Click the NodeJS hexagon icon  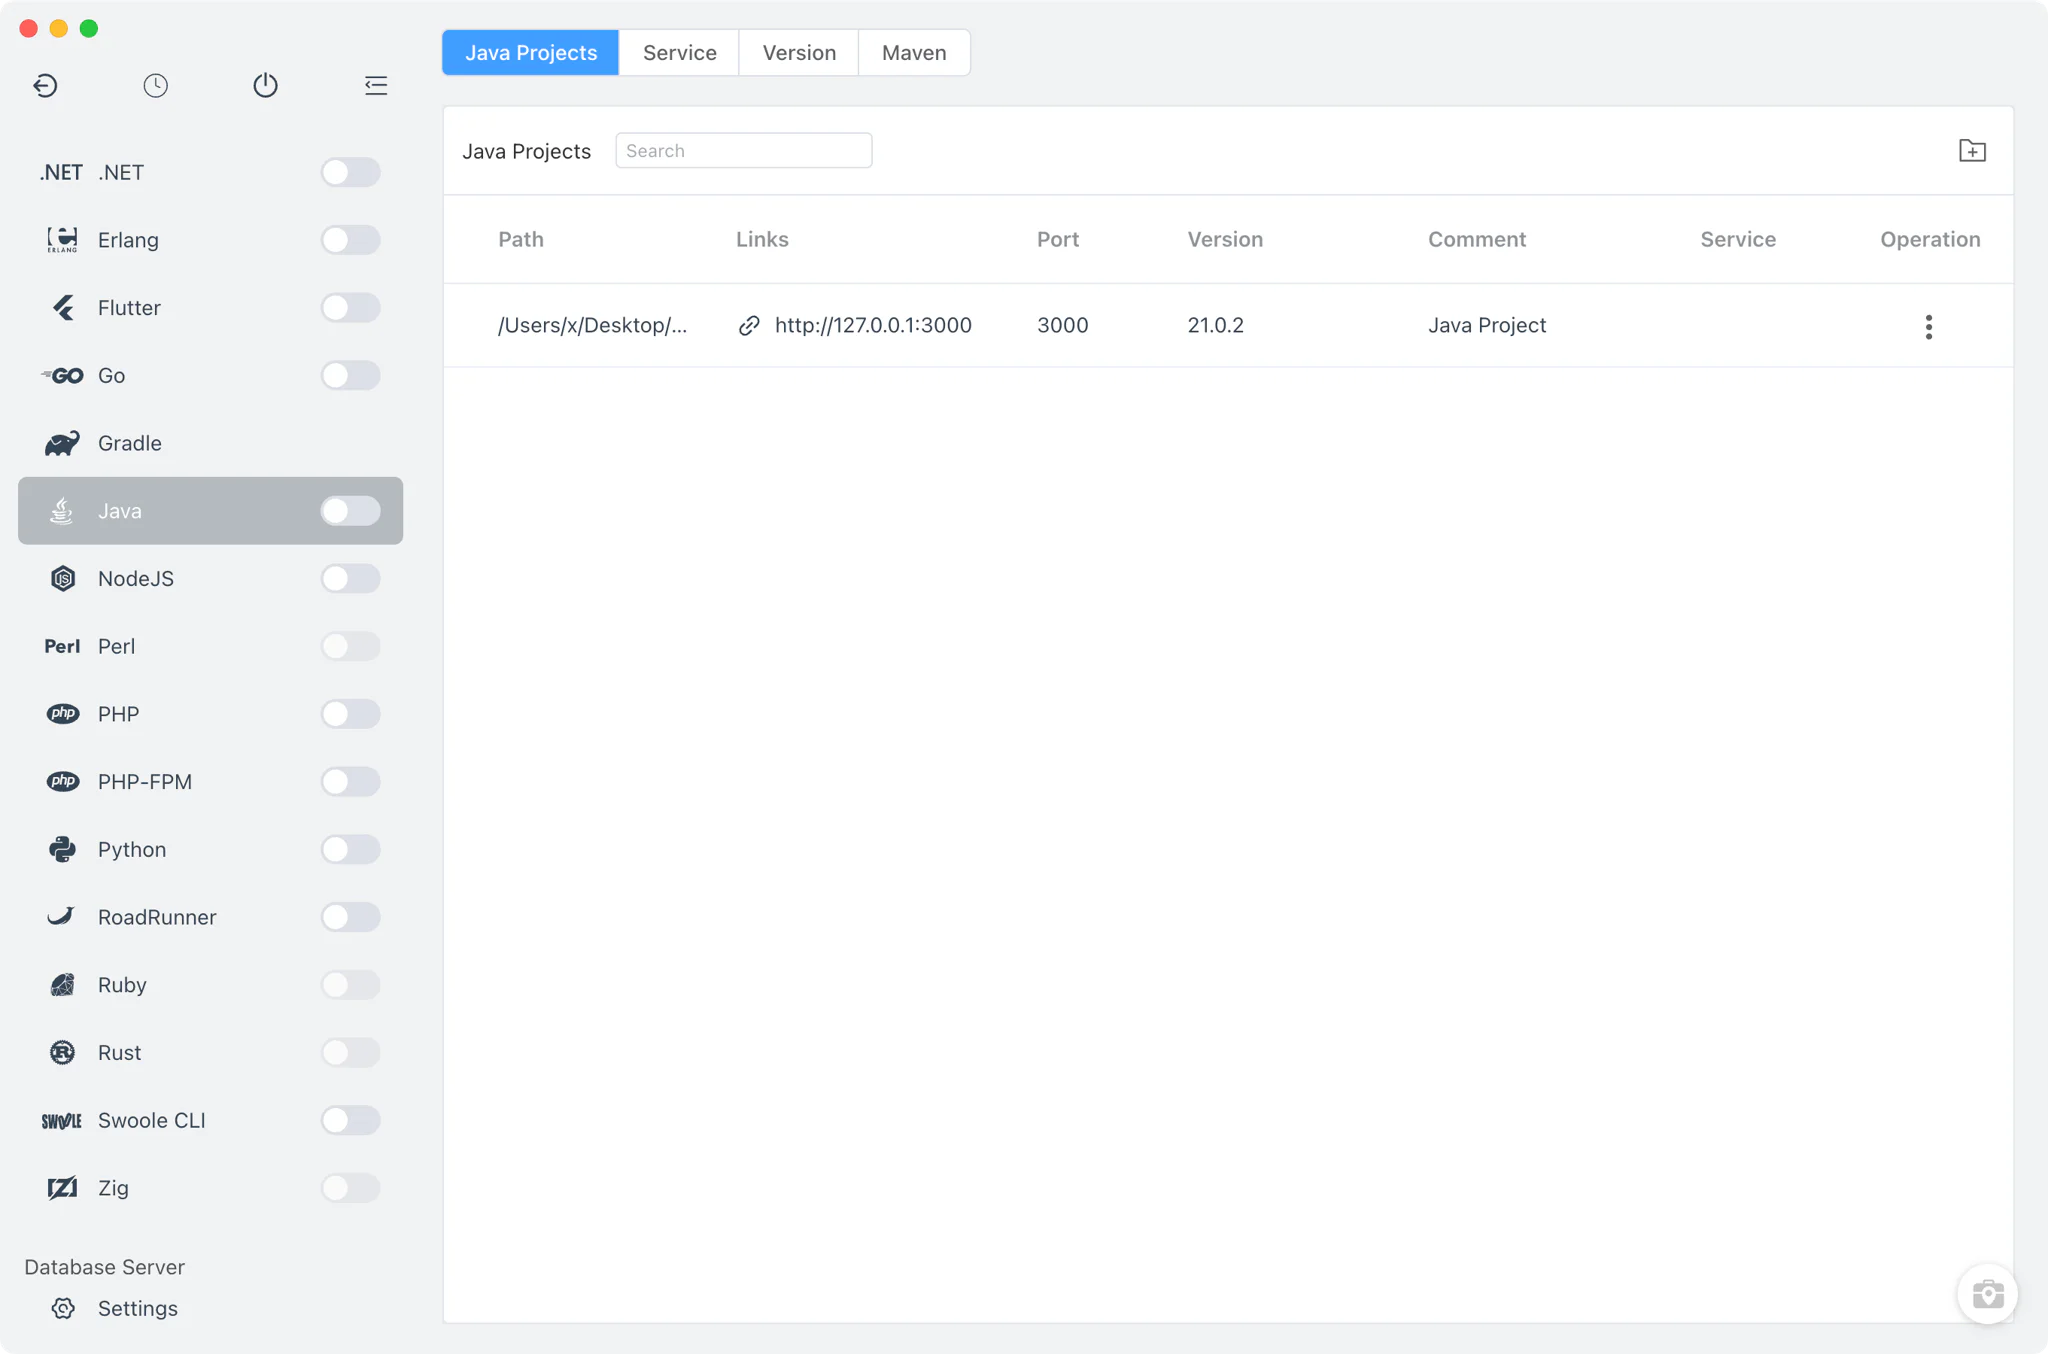[x=62, y=579]
